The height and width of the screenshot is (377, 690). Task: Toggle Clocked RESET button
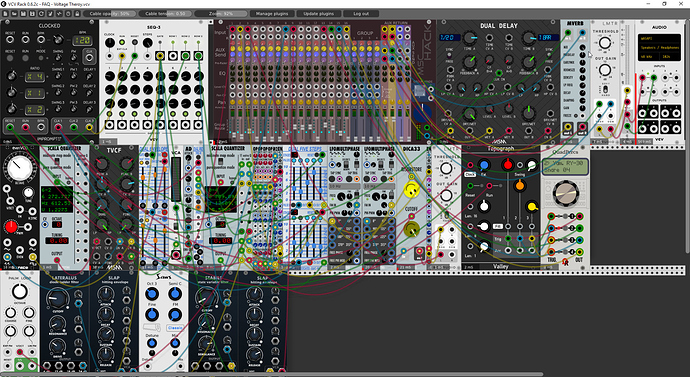coord(10,58)
